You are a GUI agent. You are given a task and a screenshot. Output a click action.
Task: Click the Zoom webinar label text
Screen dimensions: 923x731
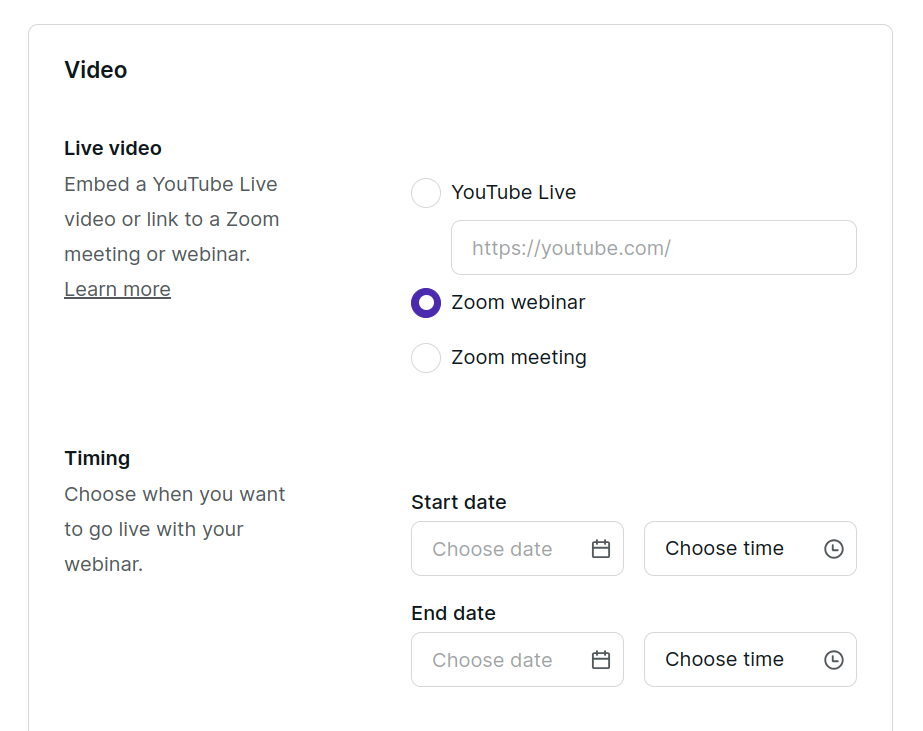click(x=518, y=303)
